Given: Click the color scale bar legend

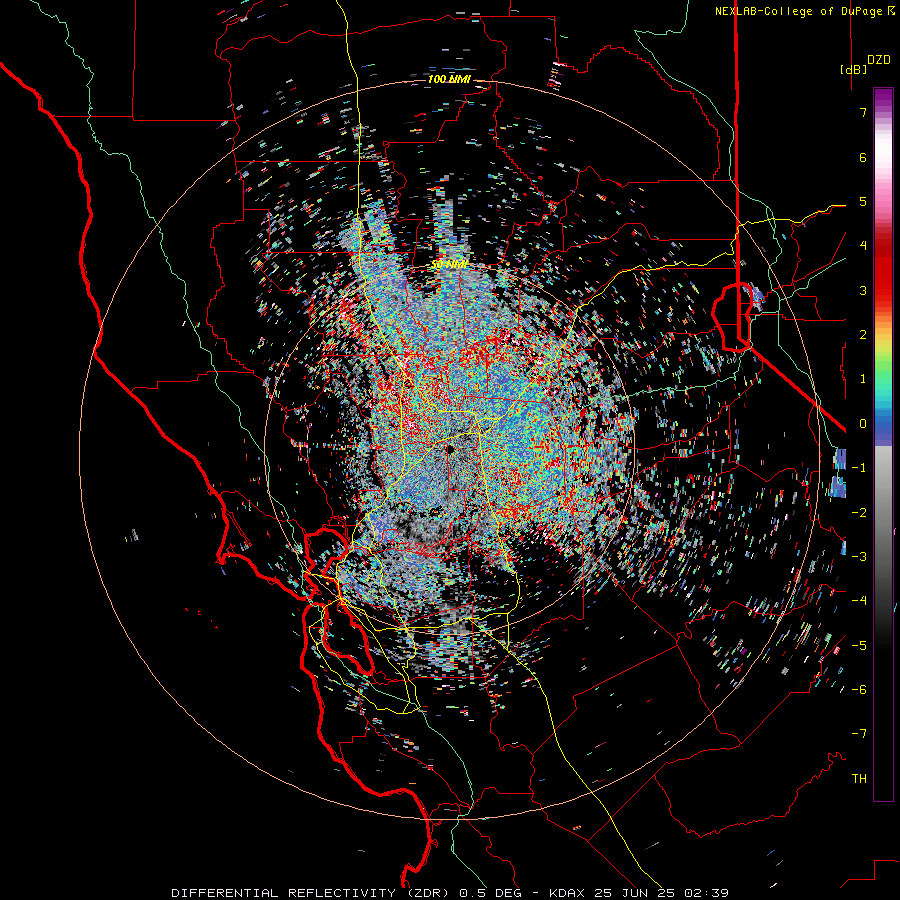Looking at the screenshot, I should point(883,444).
